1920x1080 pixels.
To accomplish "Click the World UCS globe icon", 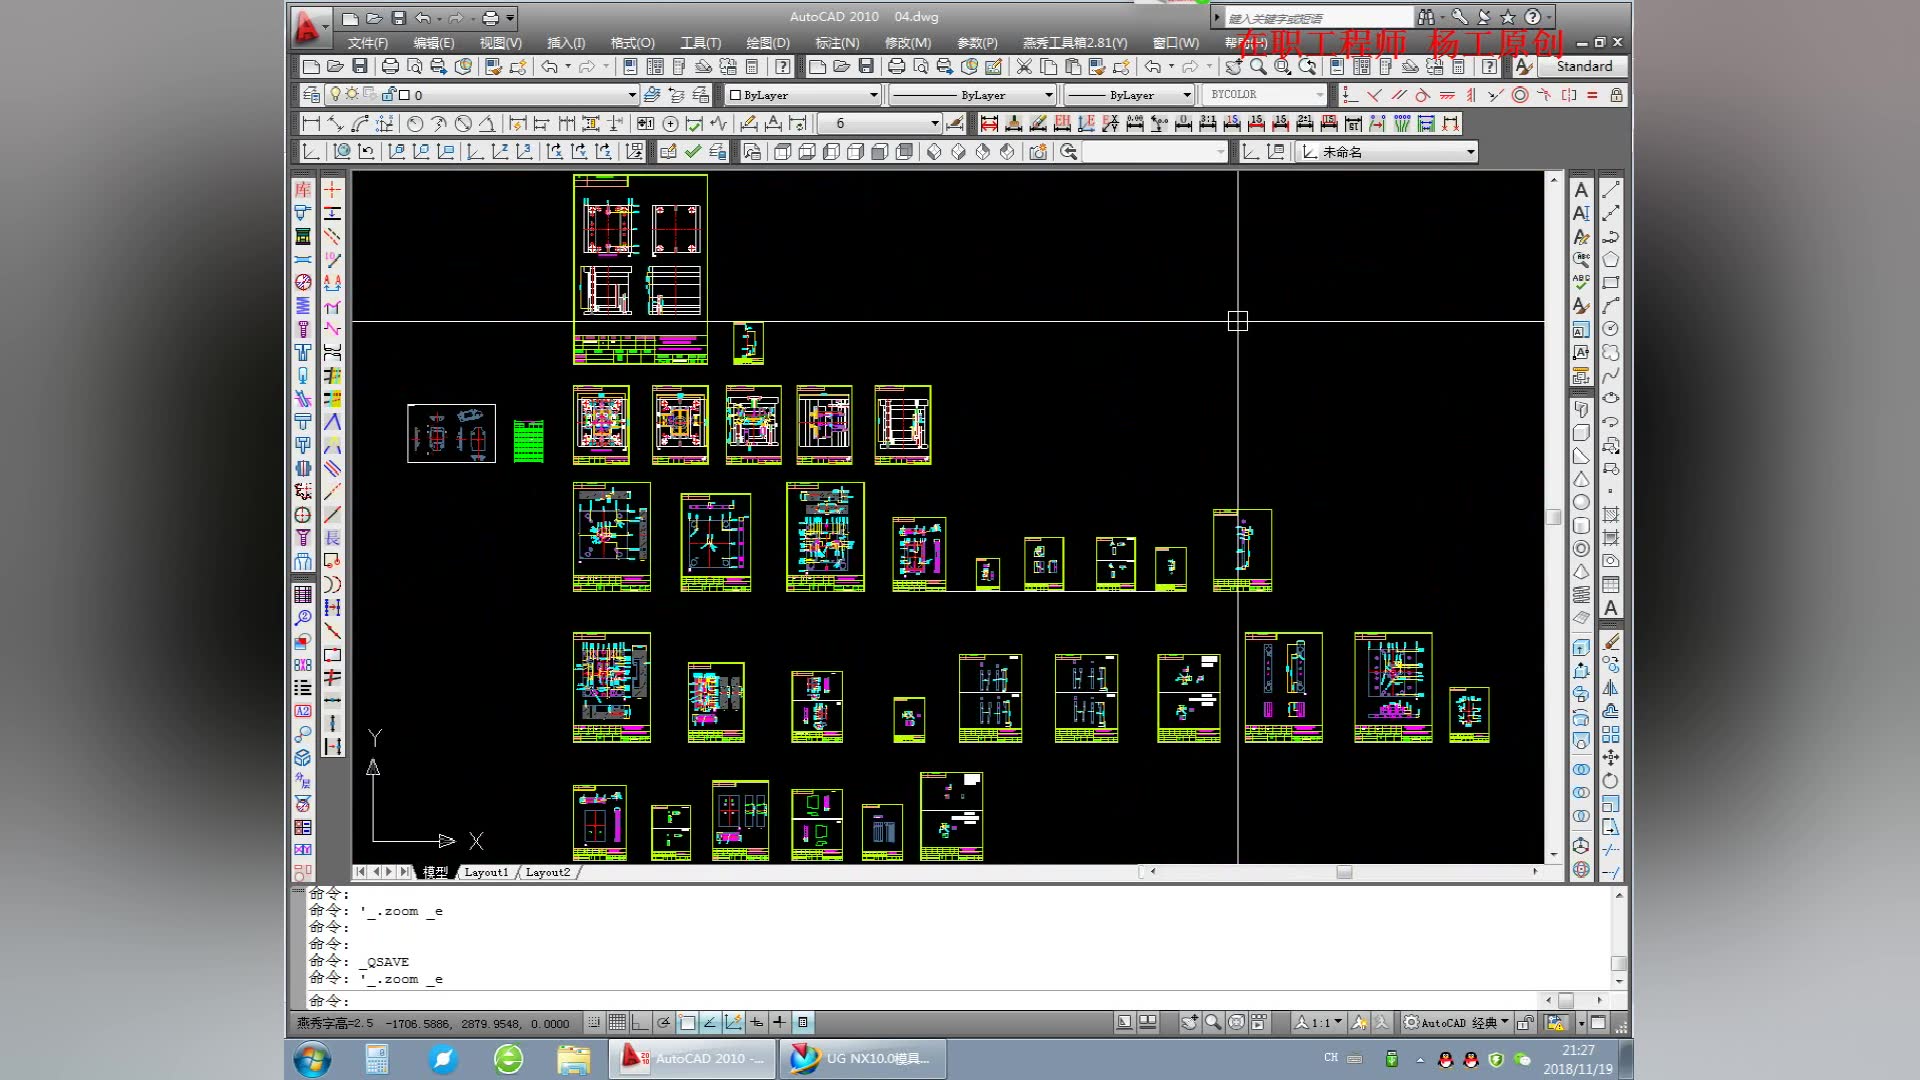I will (341, 151).
